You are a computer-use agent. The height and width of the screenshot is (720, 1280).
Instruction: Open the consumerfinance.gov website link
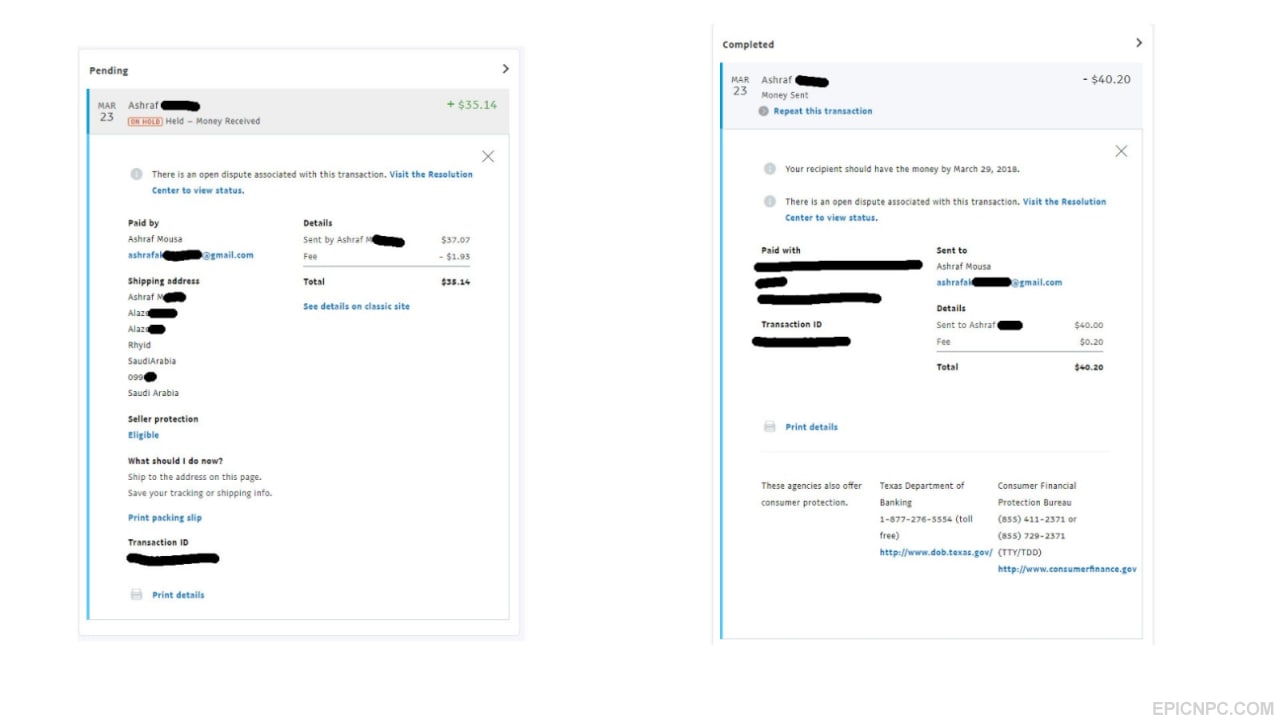[x=1067, y=569]
